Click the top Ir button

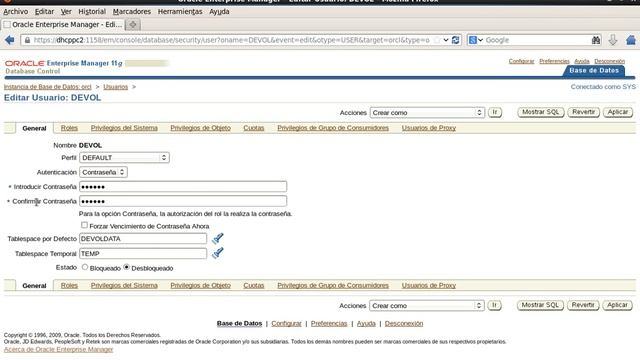click(495, 112)
